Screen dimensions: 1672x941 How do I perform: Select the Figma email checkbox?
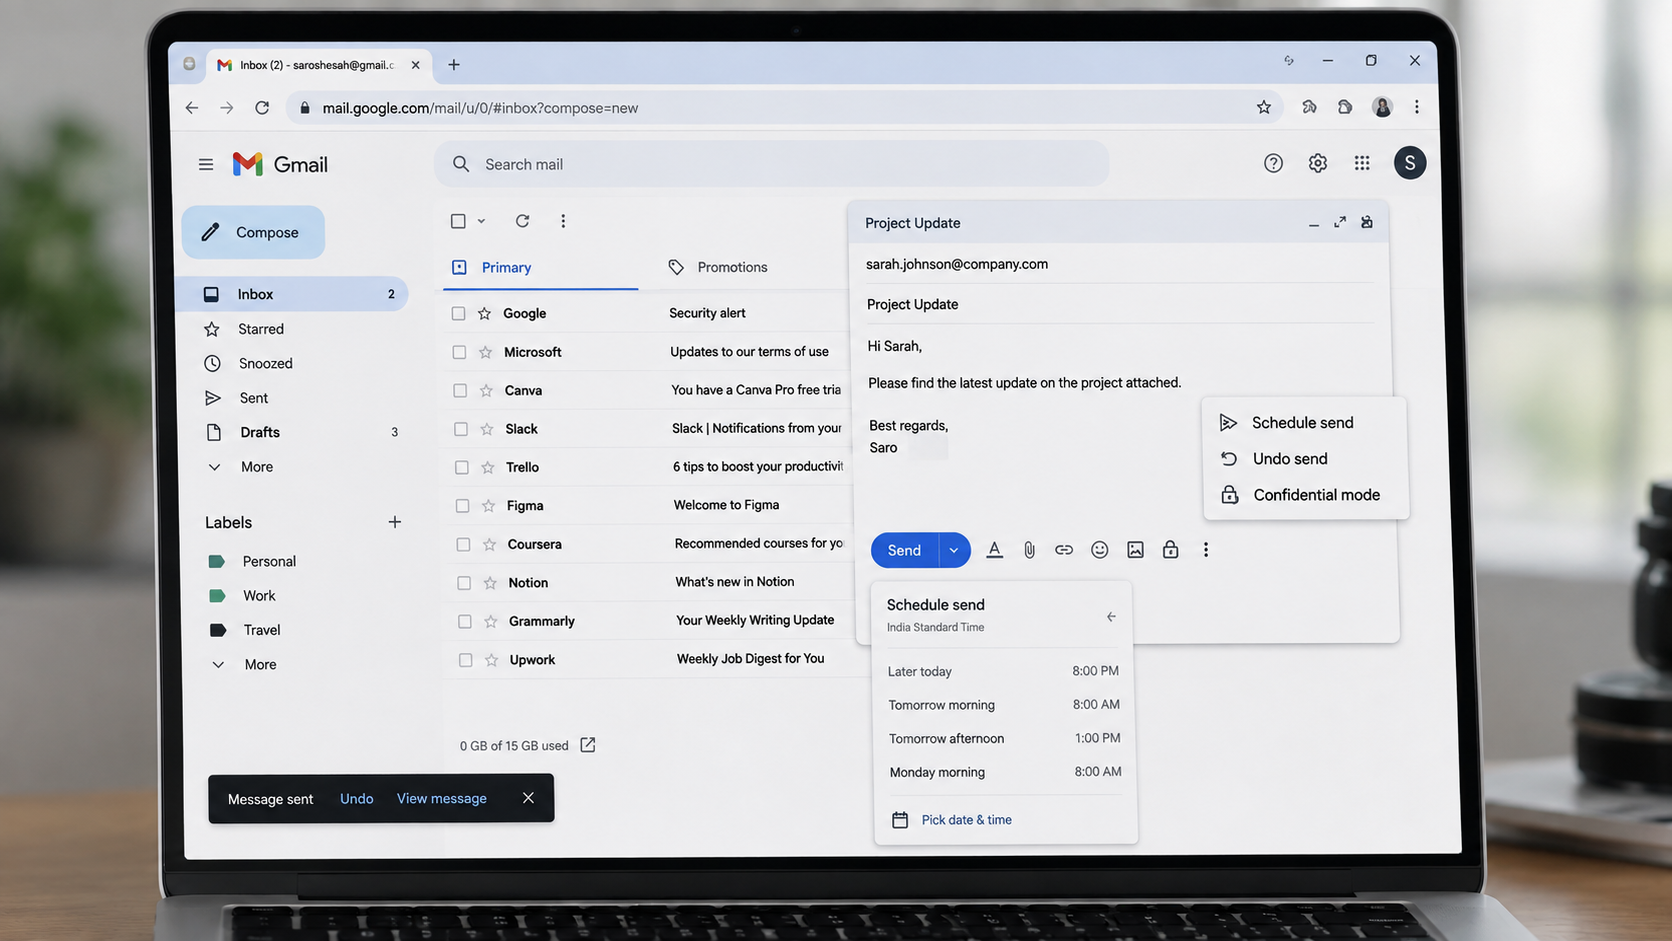pyautogui.click(x=462, y=506)
